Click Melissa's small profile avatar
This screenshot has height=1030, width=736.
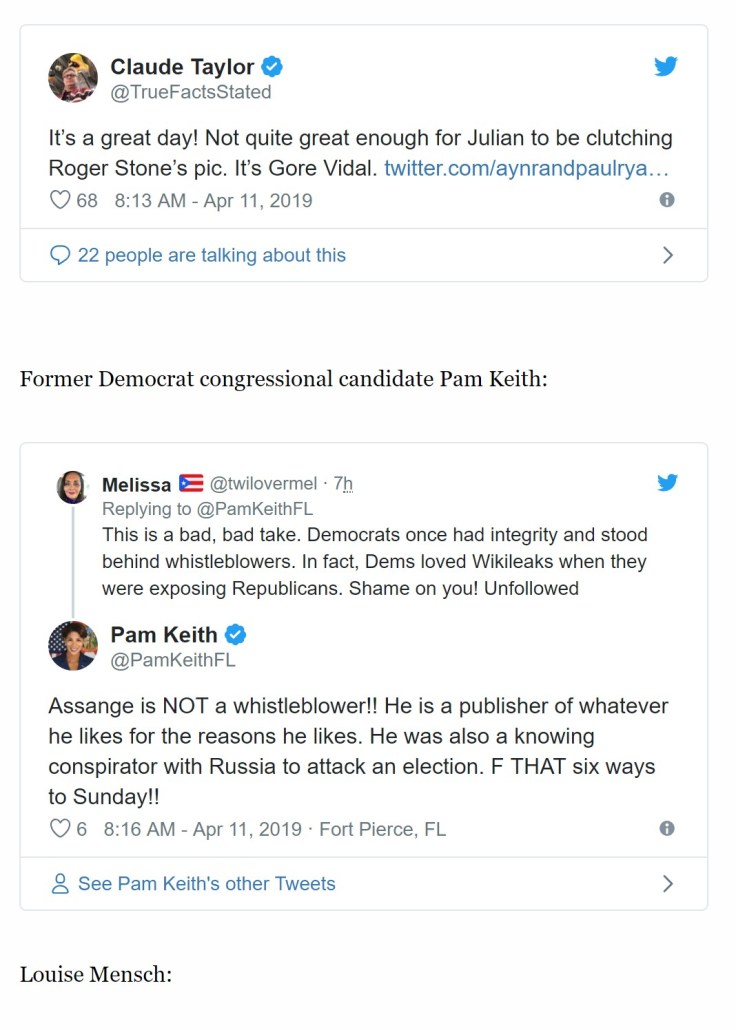click(72, 487)
